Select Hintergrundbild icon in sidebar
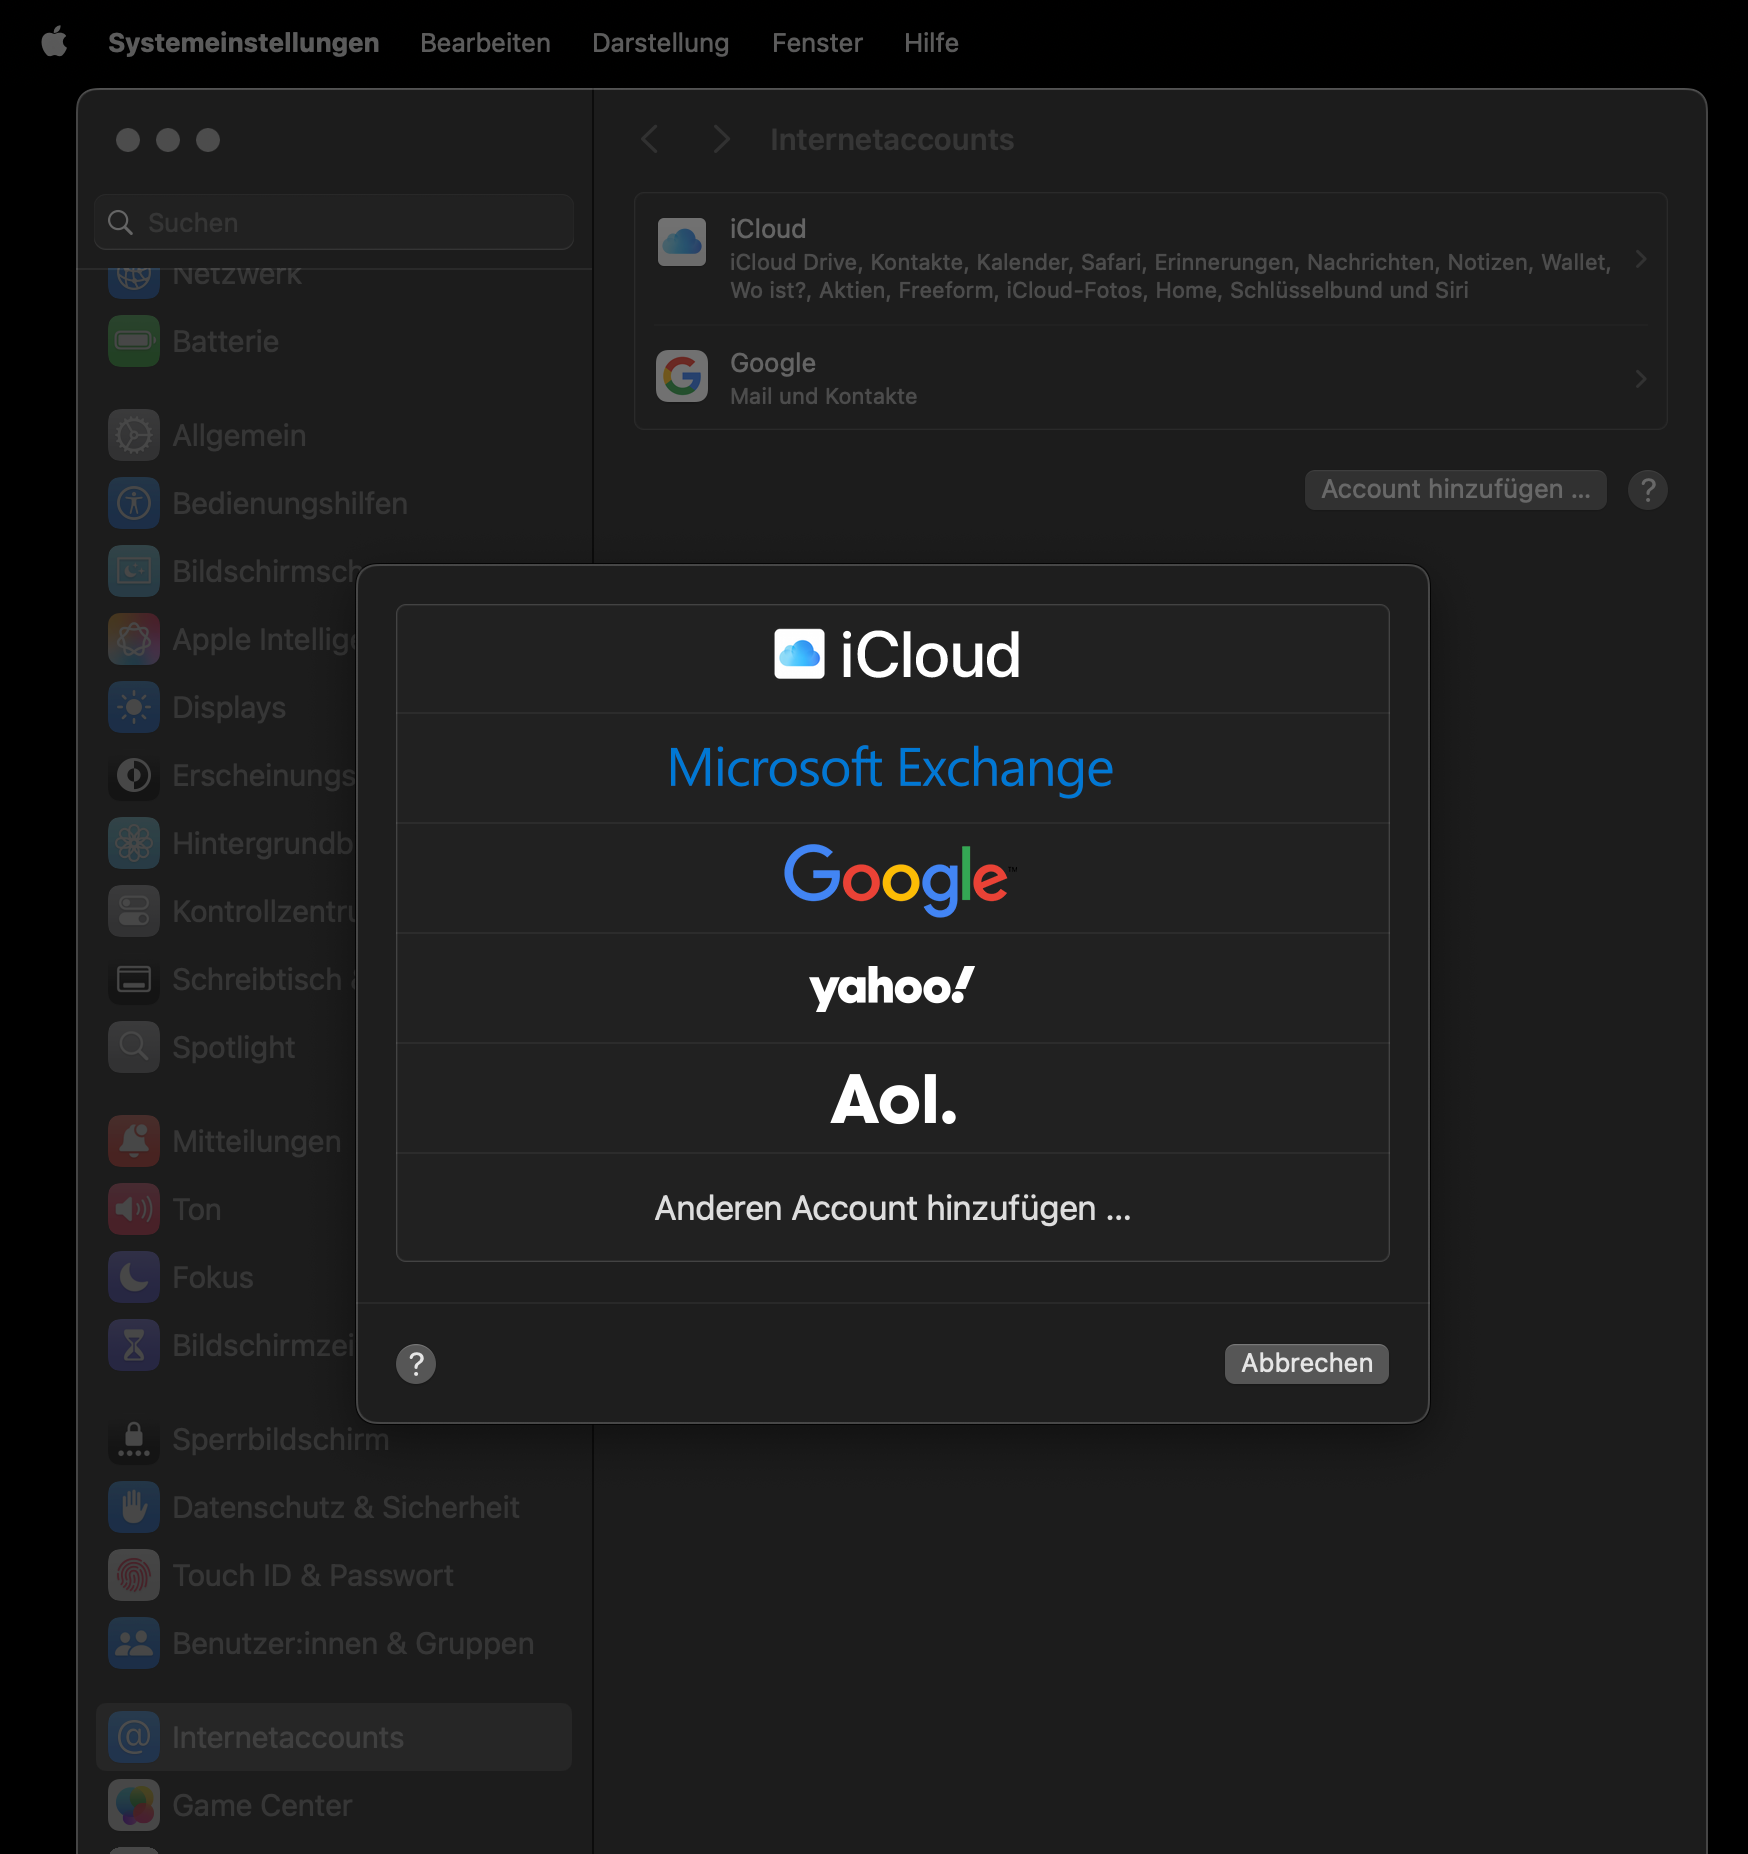The width and height of the screenshot is (1748, 1854). click(x=134, y=843)
